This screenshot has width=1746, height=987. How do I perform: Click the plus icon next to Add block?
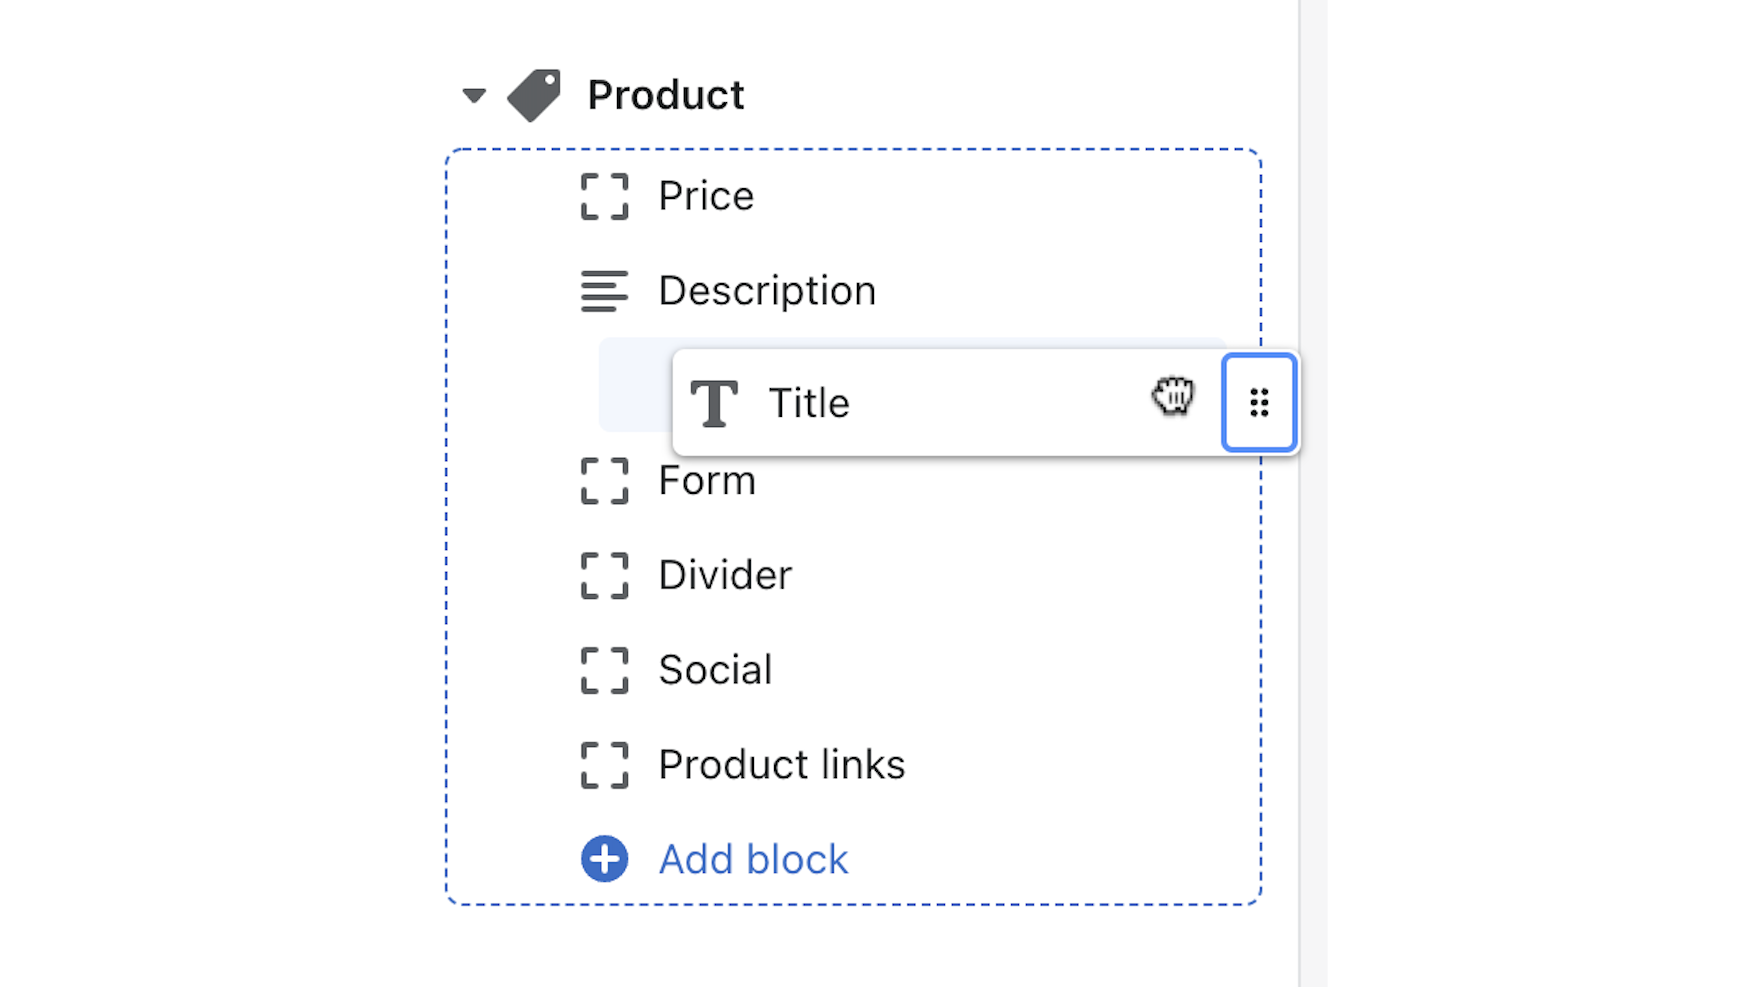[x=604, y=858]
